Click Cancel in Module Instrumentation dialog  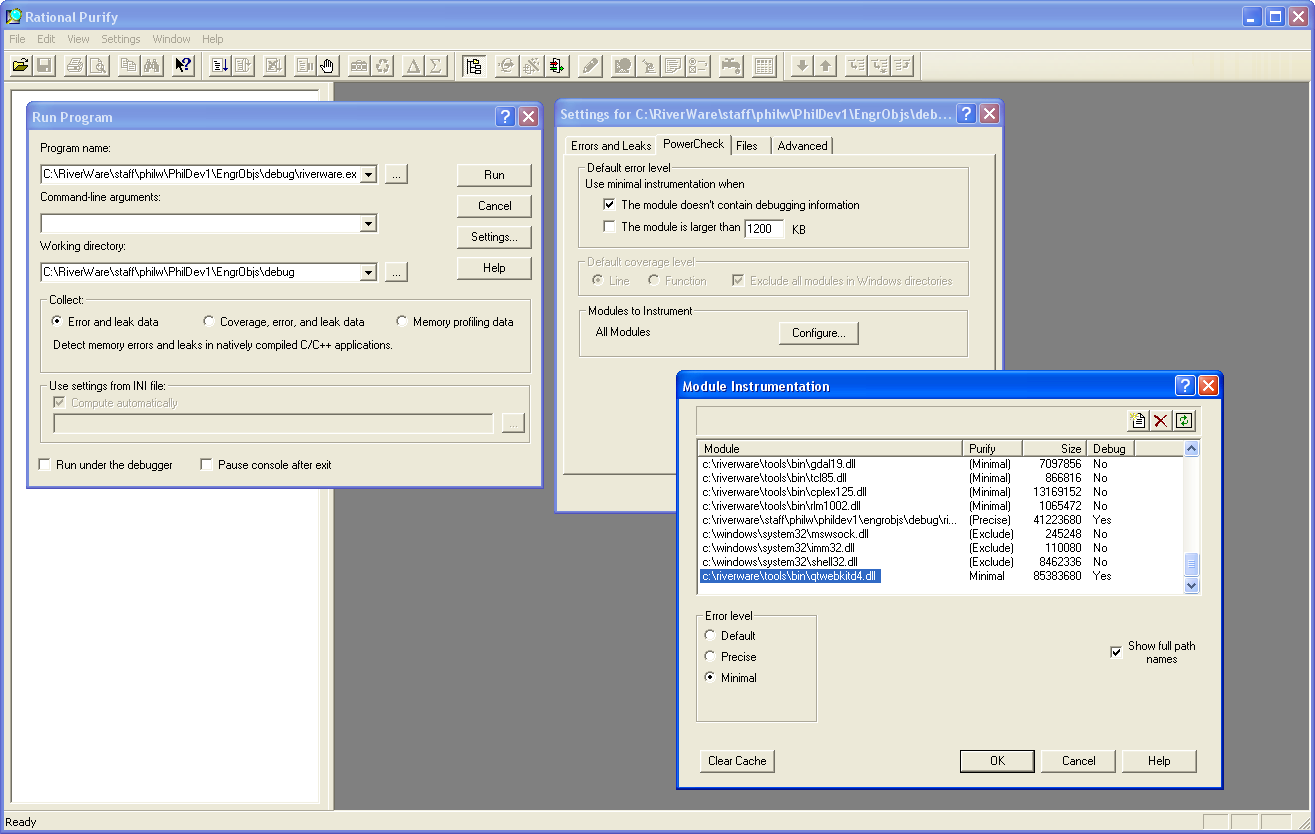pos(1078,761)
